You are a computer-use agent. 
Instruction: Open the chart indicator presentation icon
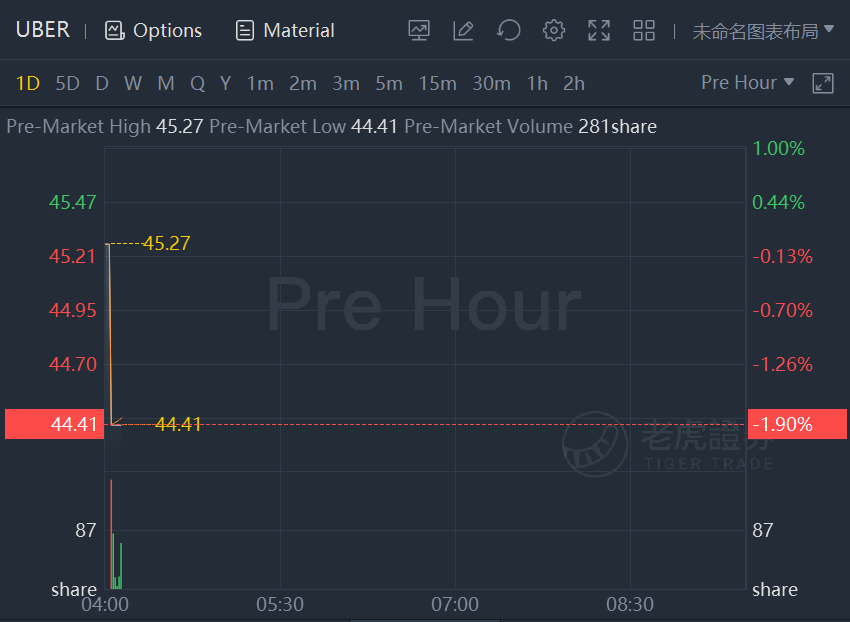point(419,30)
